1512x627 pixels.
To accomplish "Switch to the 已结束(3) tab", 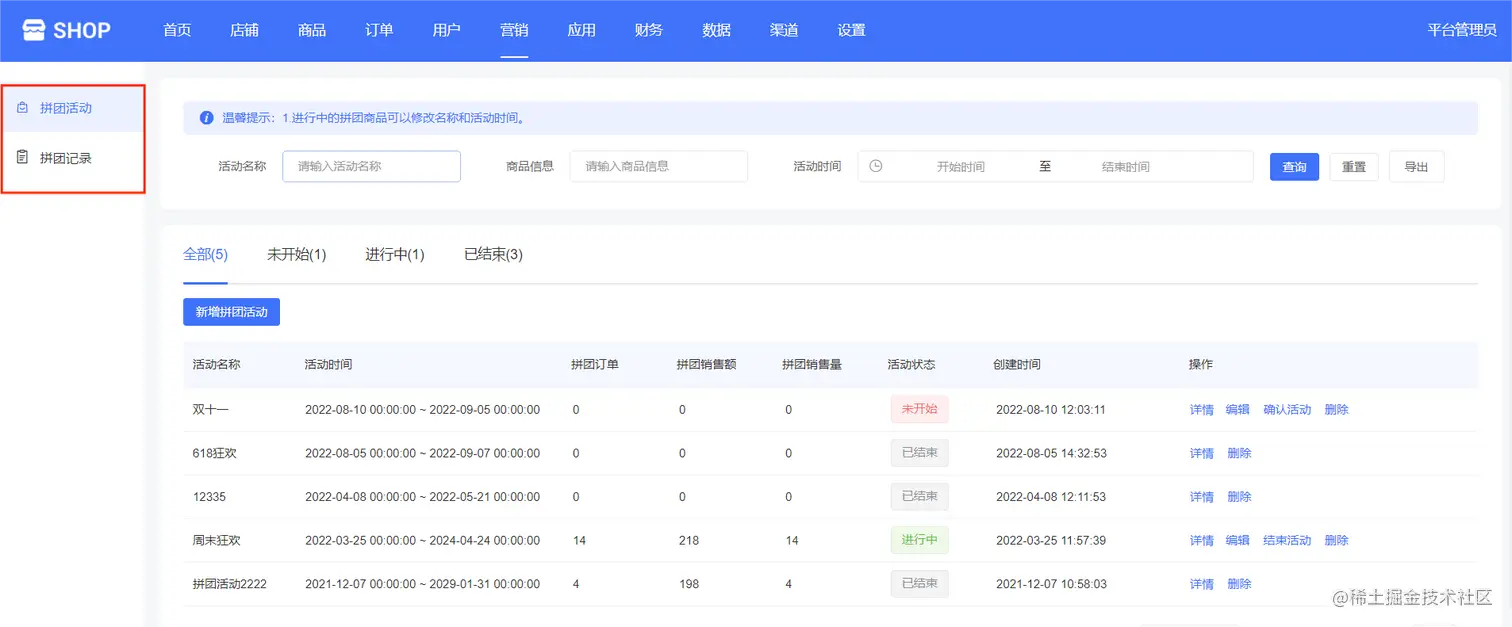I will click(493, 254).
